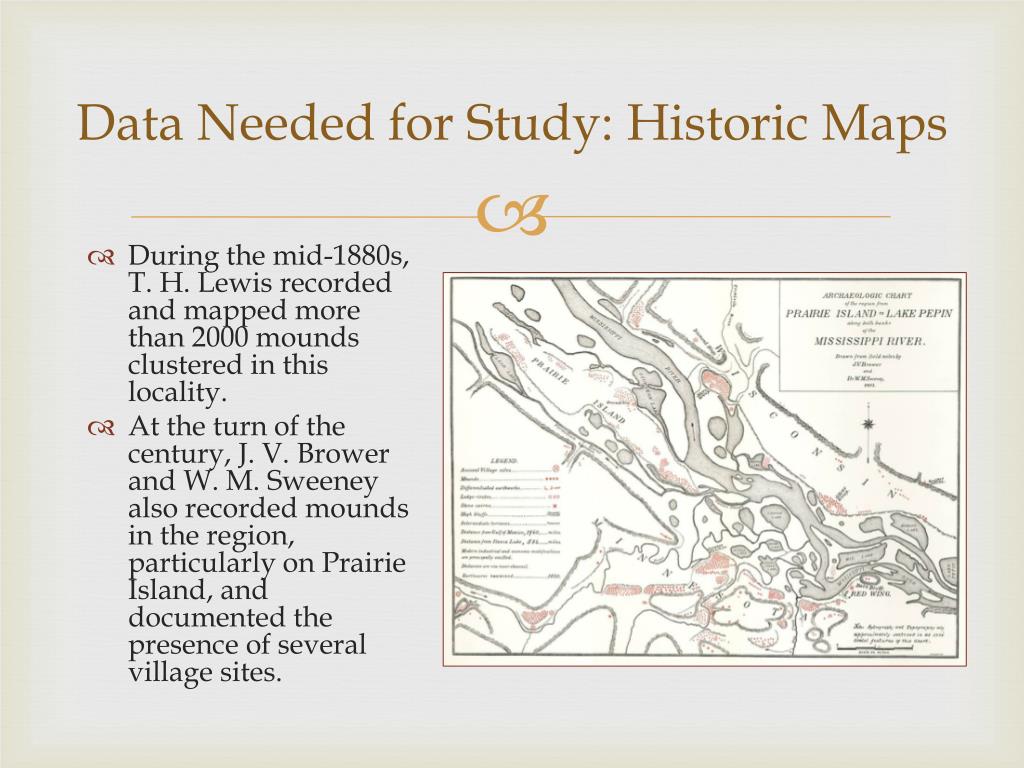Click 'ARCHAEOLOGIC CHART' text in the map title box

tap(867, 296)
